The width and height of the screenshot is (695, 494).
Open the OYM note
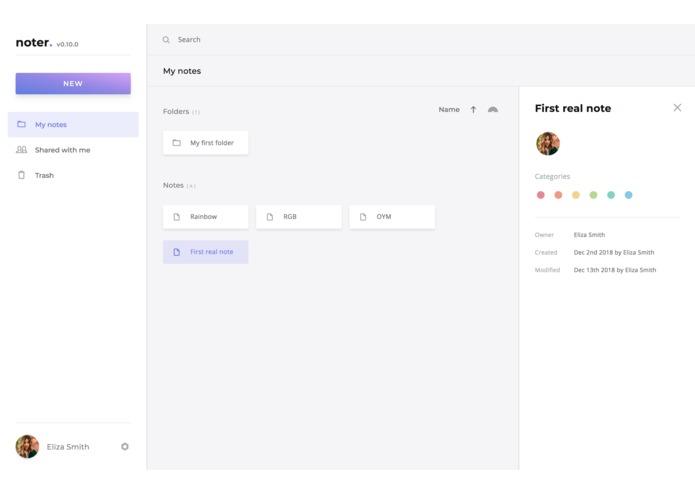[392, 217]
